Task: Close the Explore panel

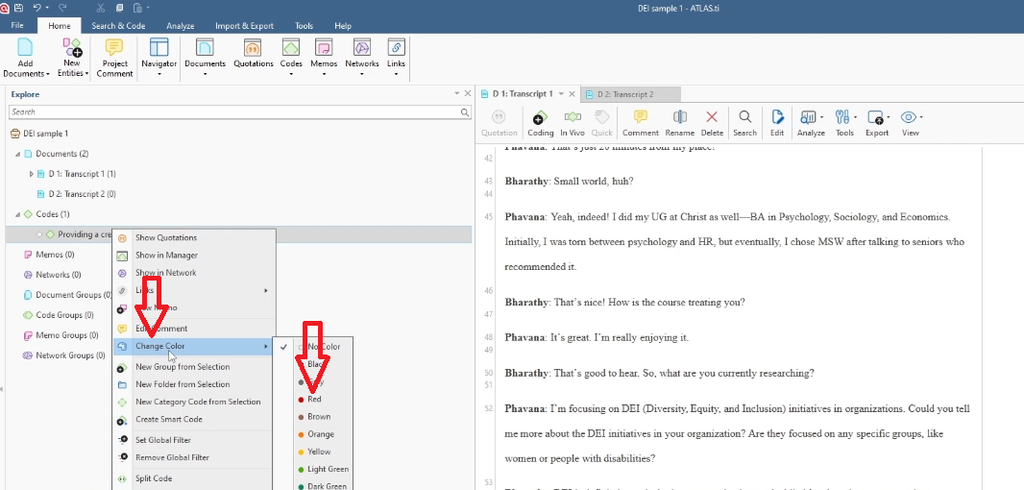Action: (468, 94)
